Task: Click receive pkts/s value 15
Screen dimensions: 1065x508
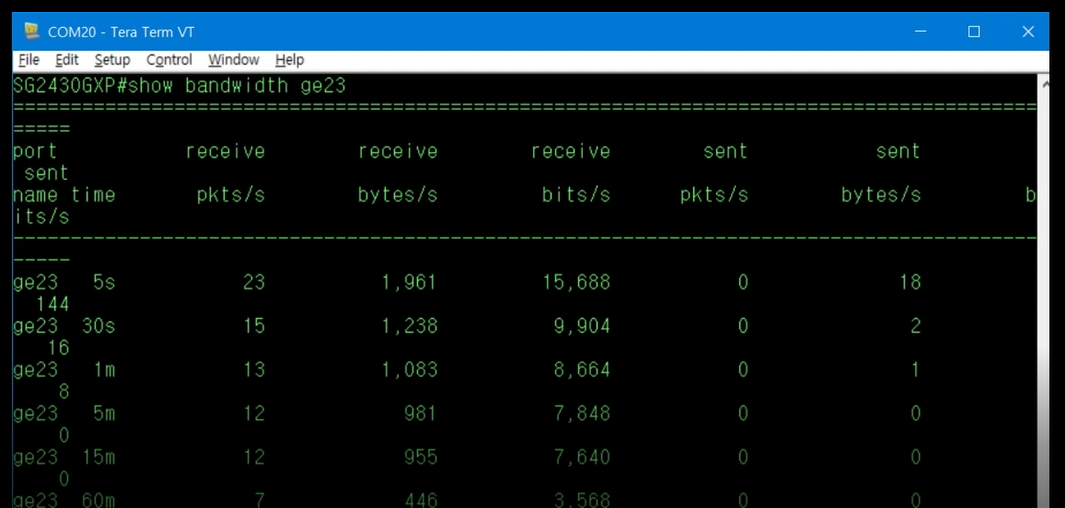Action: pos(254,326)
